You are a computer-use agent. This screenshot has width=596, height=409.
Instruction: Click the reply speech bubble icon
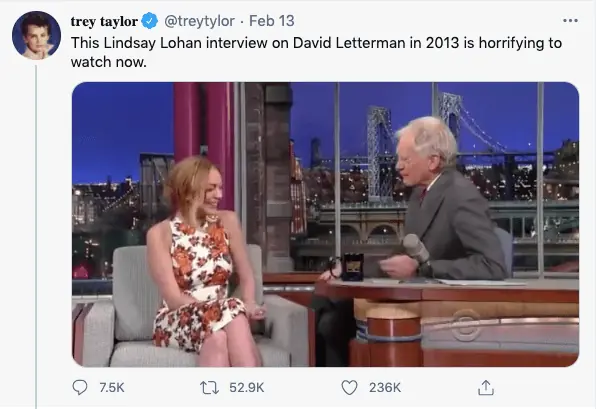(x=80, y=387)
